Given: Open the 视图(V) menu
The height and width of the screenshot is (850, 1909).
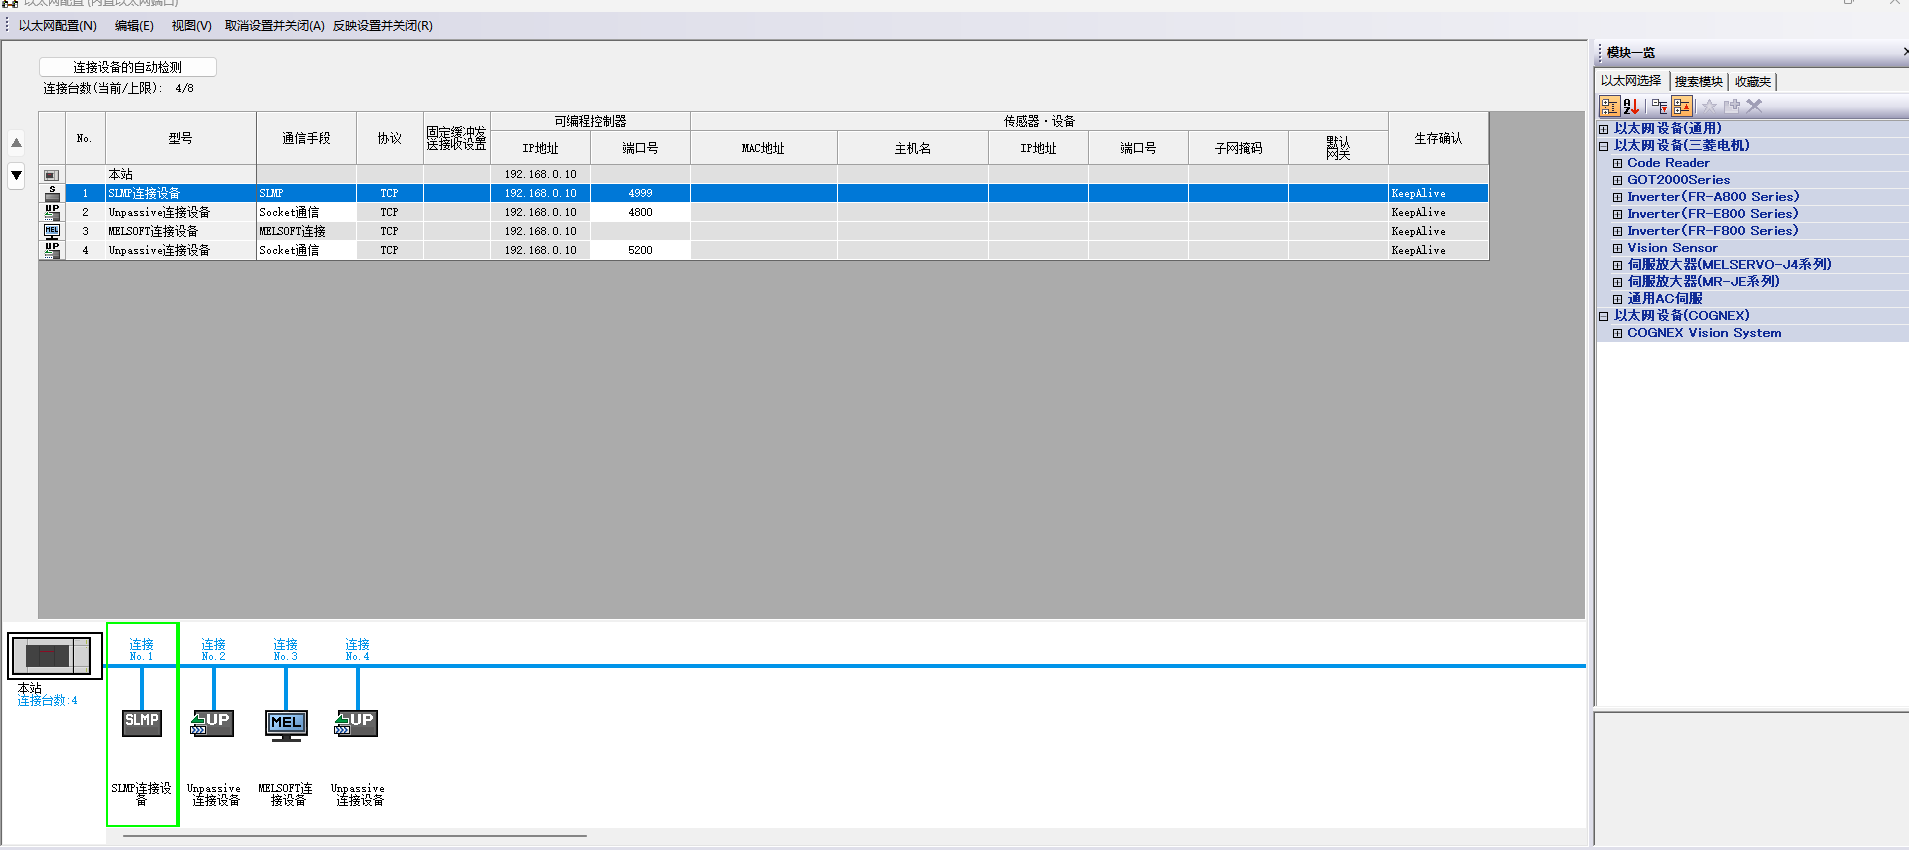Looking at the screenshot, I should 191,26.
